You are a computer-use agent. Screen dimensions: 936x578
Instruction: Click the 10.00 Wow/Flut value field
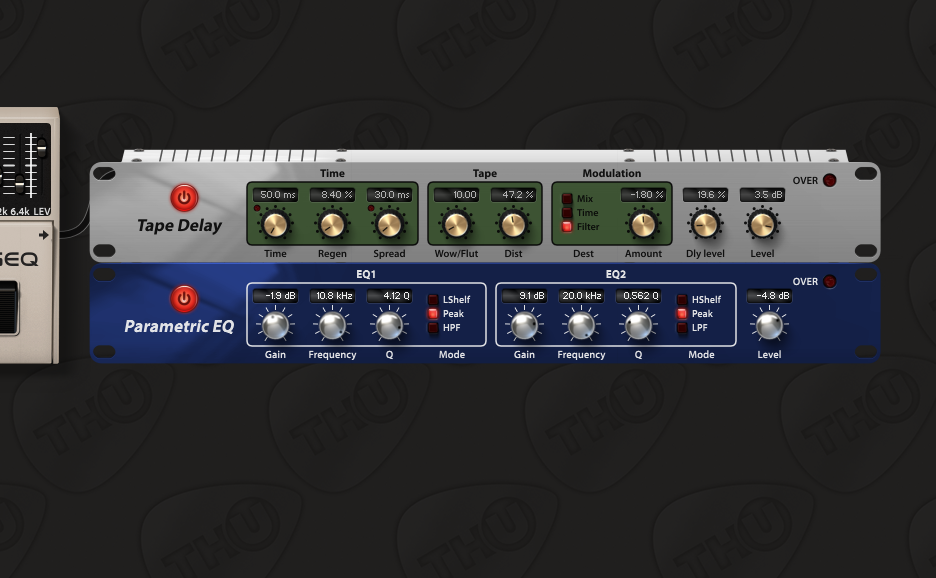point(456,195)
